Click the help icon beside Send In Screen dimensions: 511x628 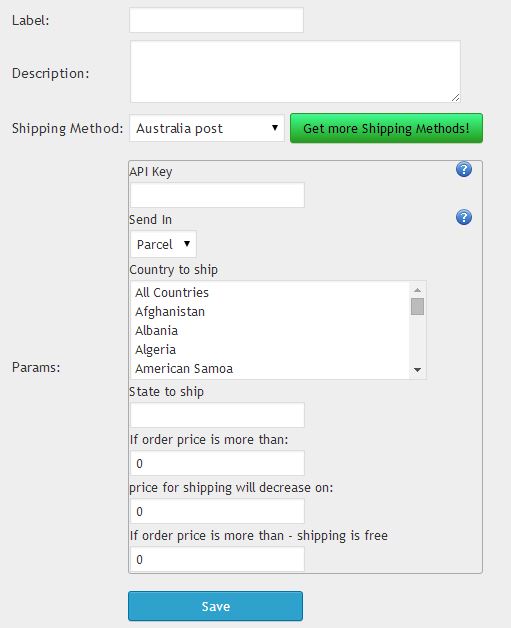click(x=464, y=217)
